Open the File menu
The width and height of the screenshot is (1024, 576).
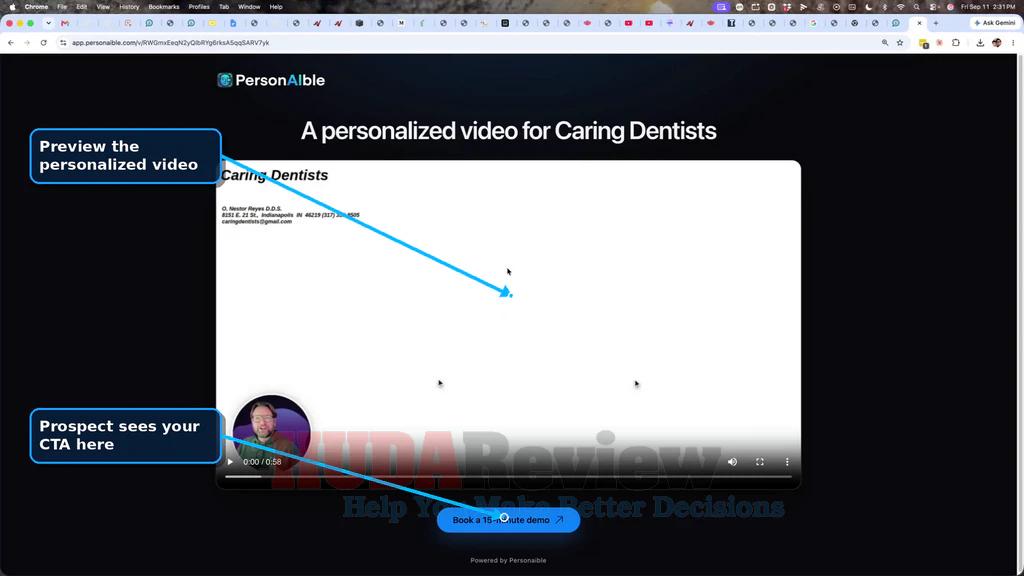(x=62, y=7)
